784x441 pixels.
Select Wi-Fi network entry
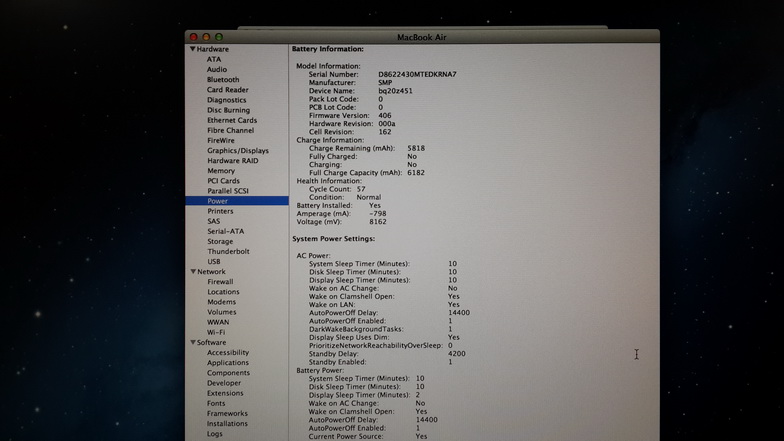click(216, 332)
